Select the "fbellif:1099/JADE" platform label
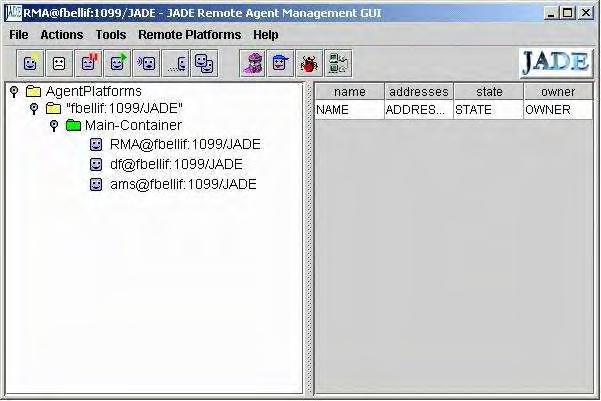The image size is (601, 401). tap(124, 108)
